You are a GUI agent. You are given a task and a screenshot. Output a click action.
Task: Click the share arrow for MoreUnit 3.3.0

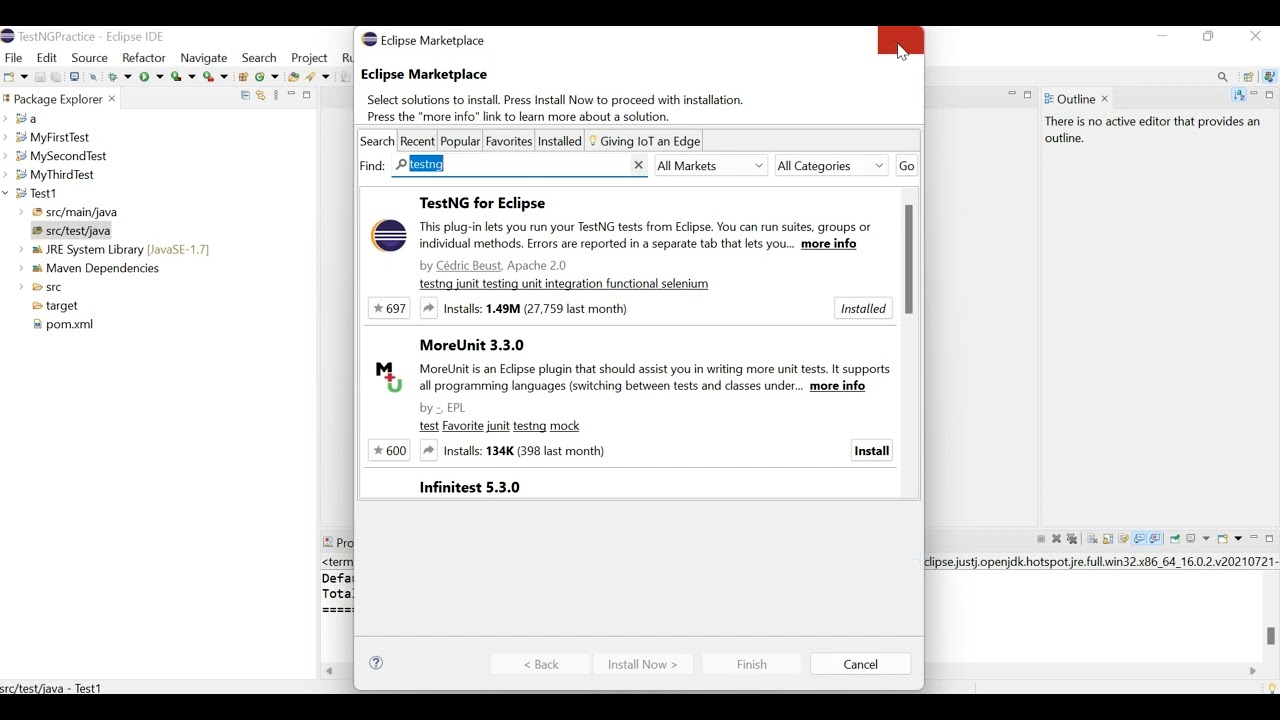(429, 450)
